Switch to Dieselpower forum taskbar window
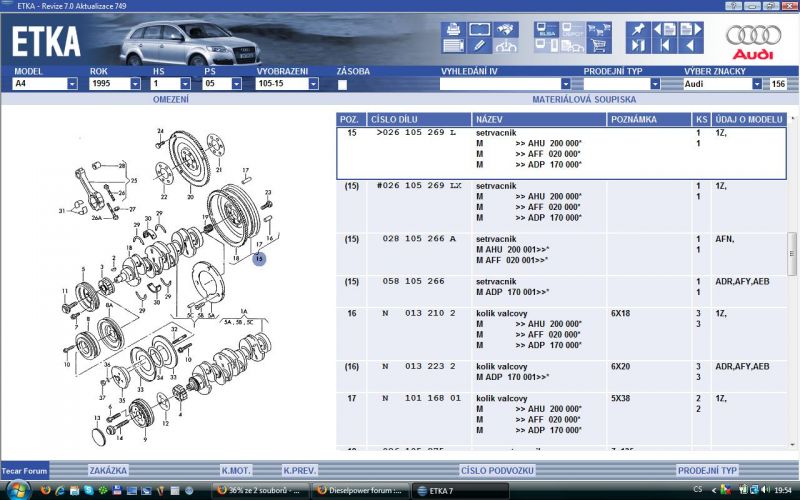 359,491
